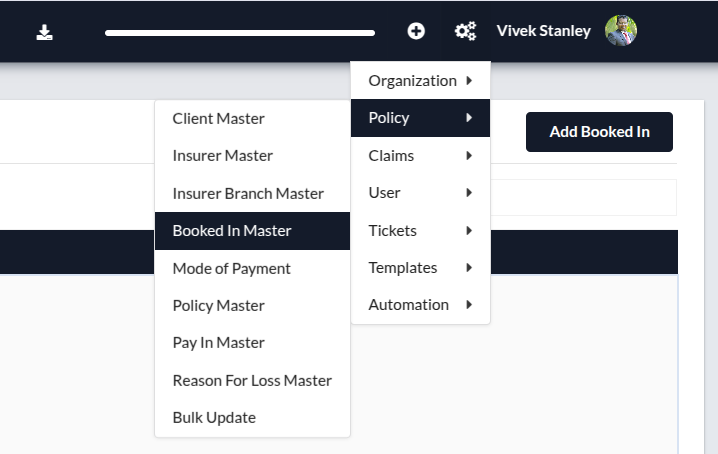Viewport: 718px width, 454px height.
Task: Click the white search bar in header
Action: 240,33
